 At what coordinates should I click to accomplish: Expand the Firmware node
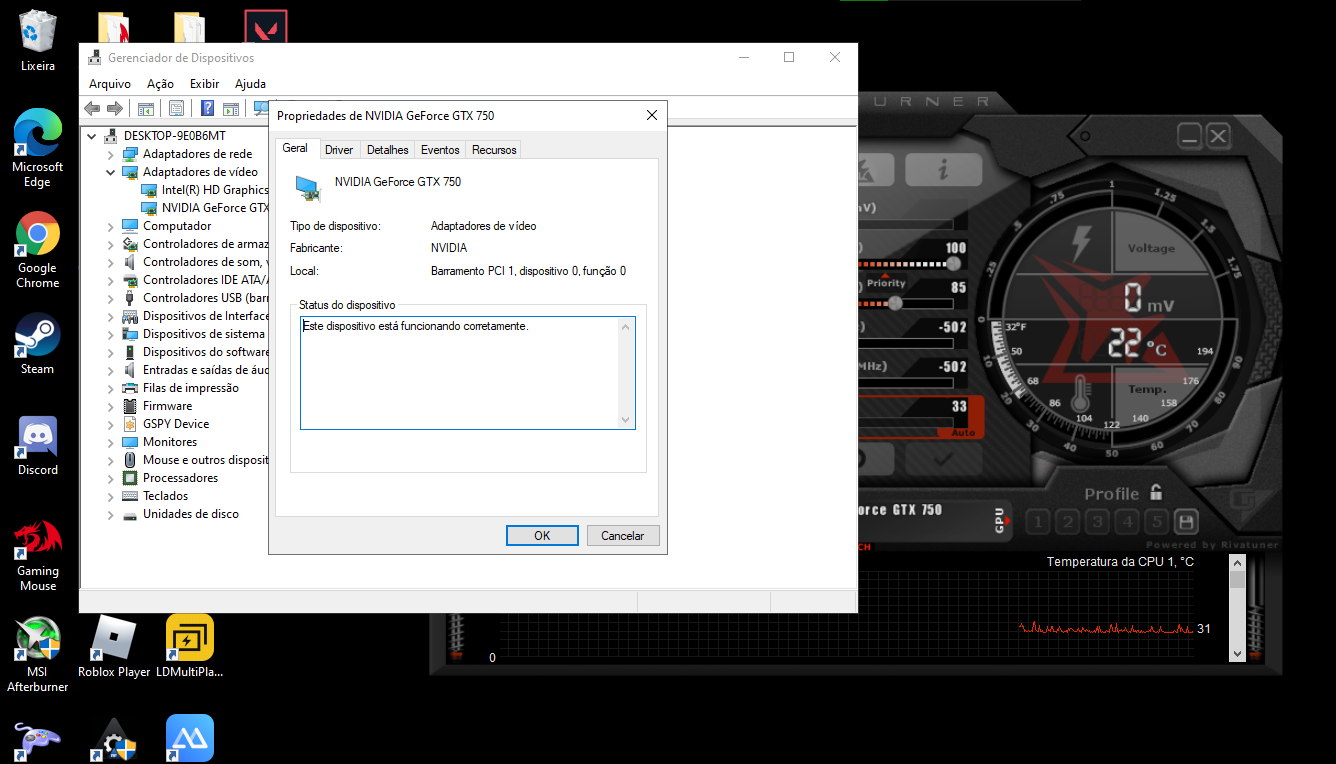(111, 406)
